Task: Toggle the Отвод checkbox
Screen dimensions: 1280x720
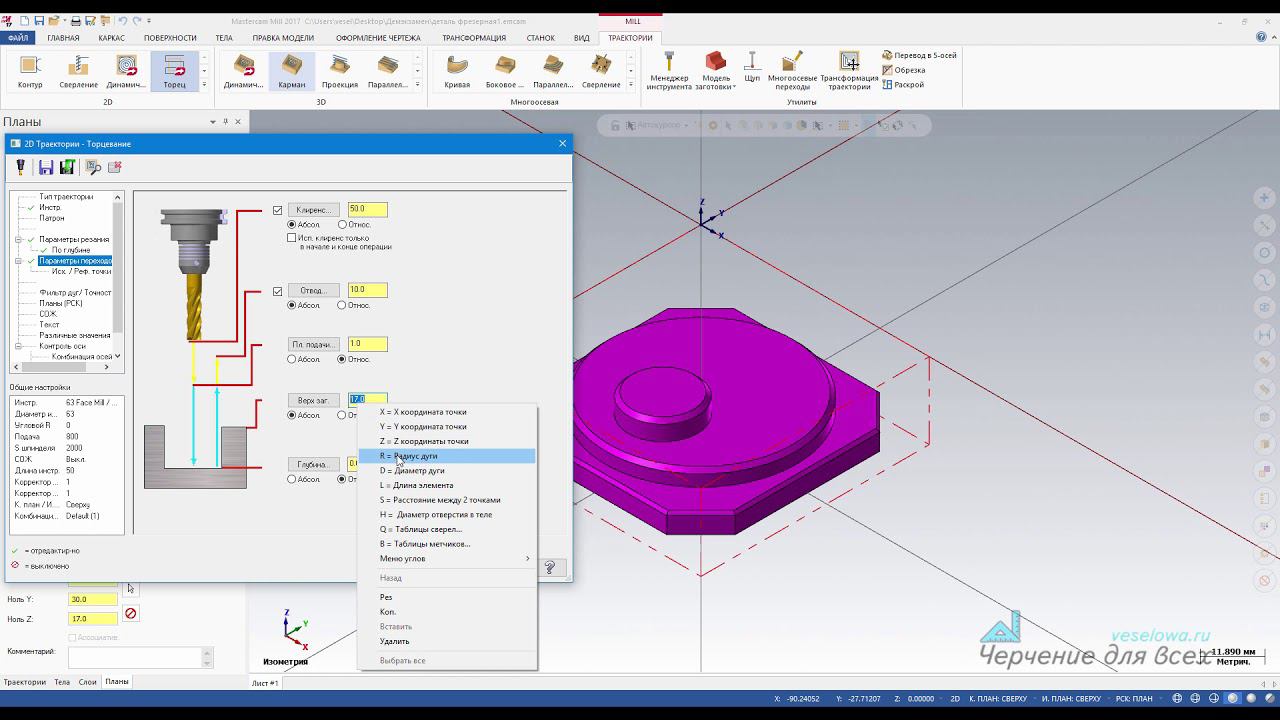Action: coord(278,291)
